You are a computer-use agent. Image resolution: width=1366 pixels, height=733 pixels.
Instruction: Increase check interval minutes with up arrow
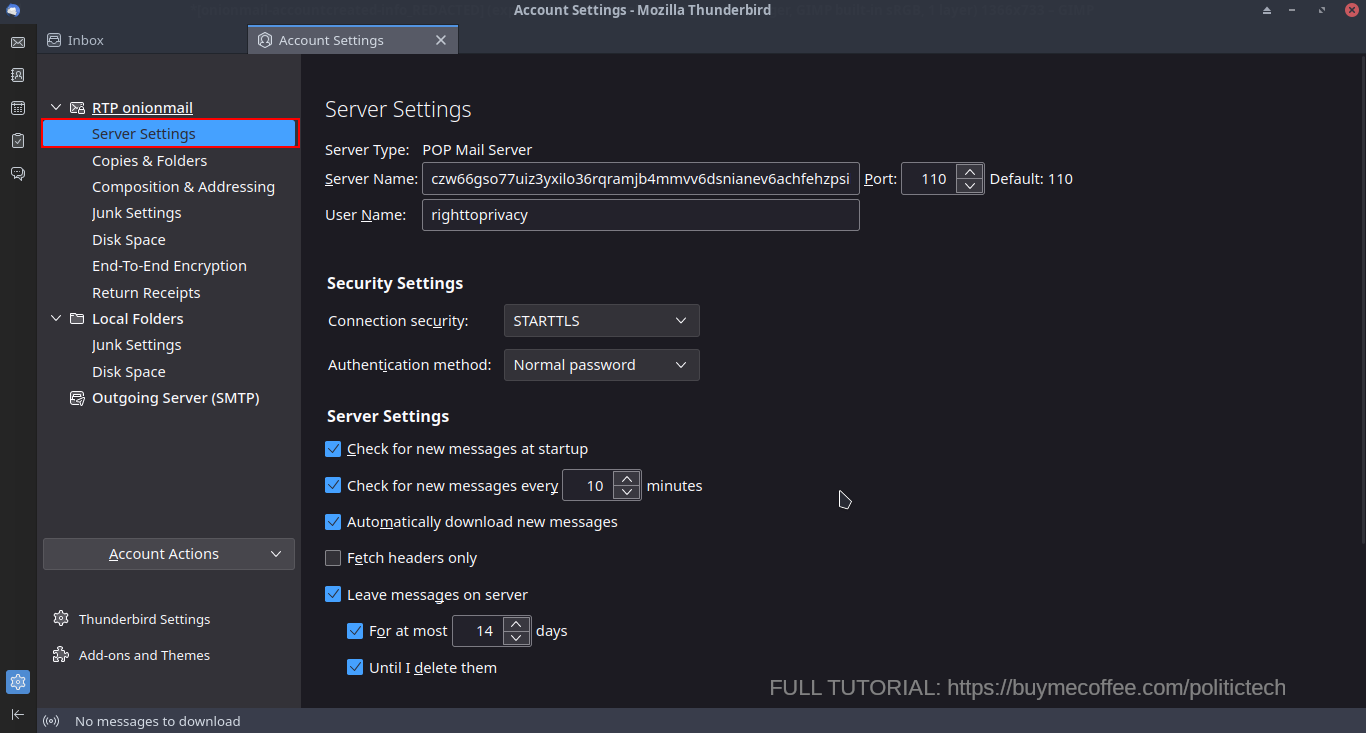(x=626, y=478)
